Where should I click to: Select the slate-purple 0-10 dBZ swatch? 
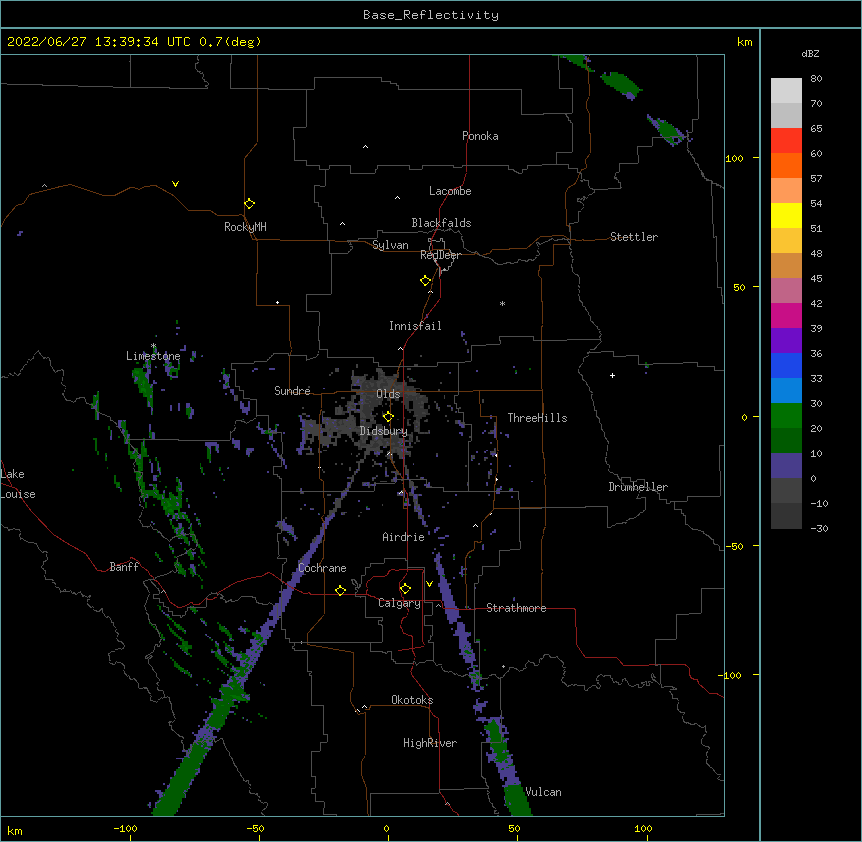pos(786,466)
